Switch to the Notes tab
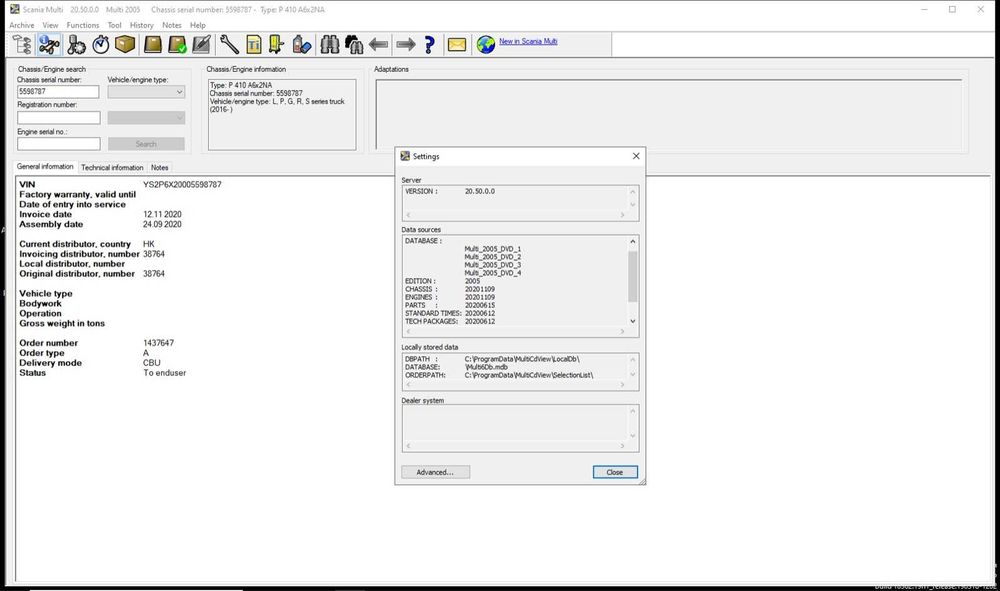This screenshot has height=591, width=1000. pos(159,168)
